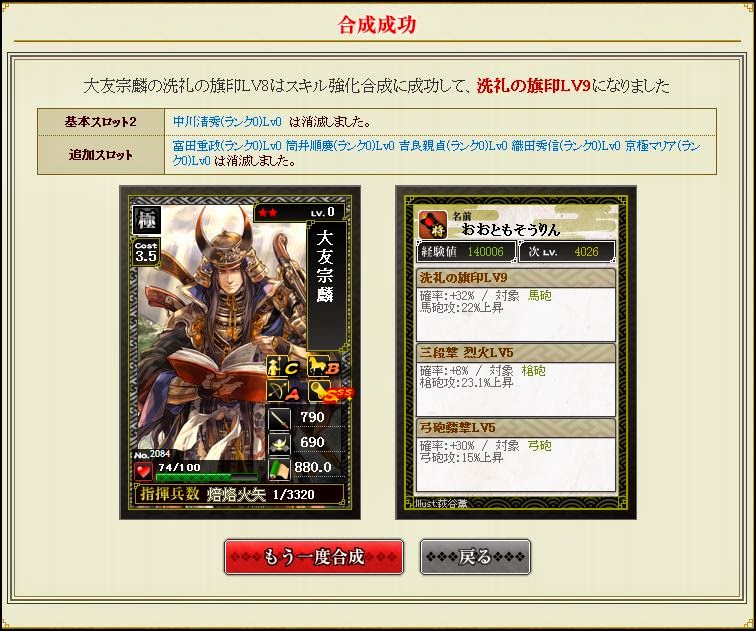Screen dimensions: 756x631
Task: Select the 三段撃 烈火LV5 skill header
Action: [x=515, y=352]
